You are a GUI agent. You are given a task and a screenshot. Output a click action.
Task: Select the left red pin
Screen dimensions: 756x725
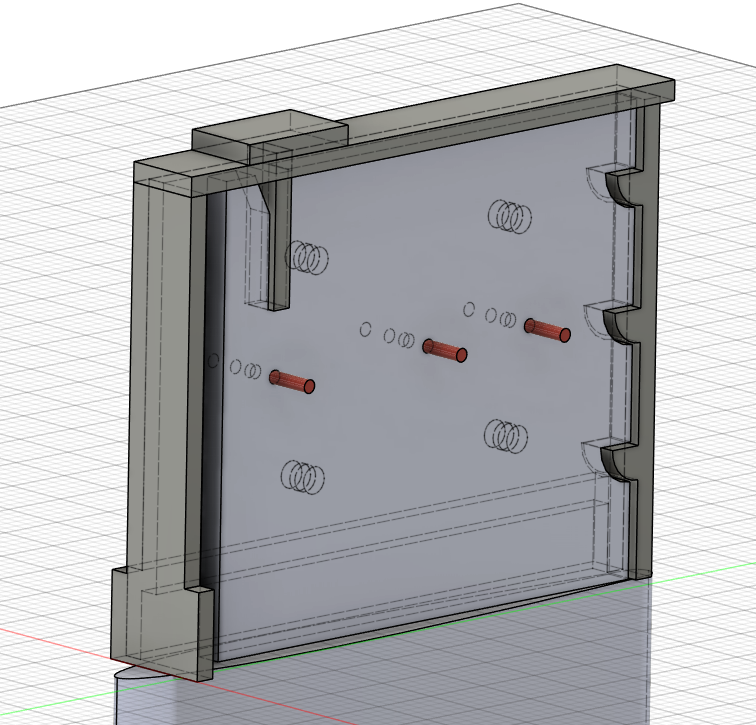coord(291,382)
